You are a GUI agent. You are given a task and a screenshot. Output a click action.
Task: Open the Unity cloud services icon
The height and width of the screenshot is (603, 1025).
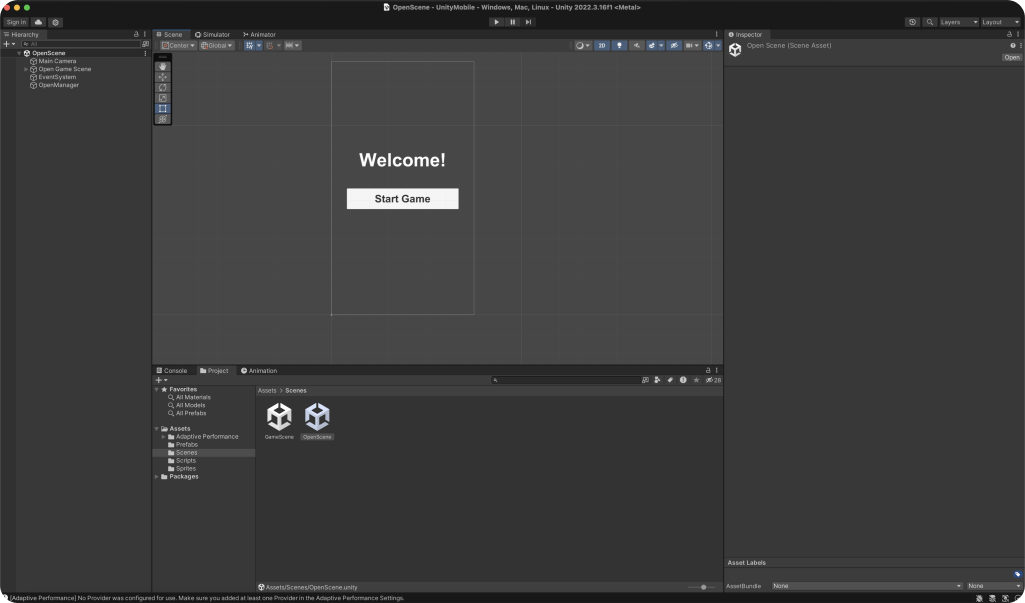(x=39, y=22)
